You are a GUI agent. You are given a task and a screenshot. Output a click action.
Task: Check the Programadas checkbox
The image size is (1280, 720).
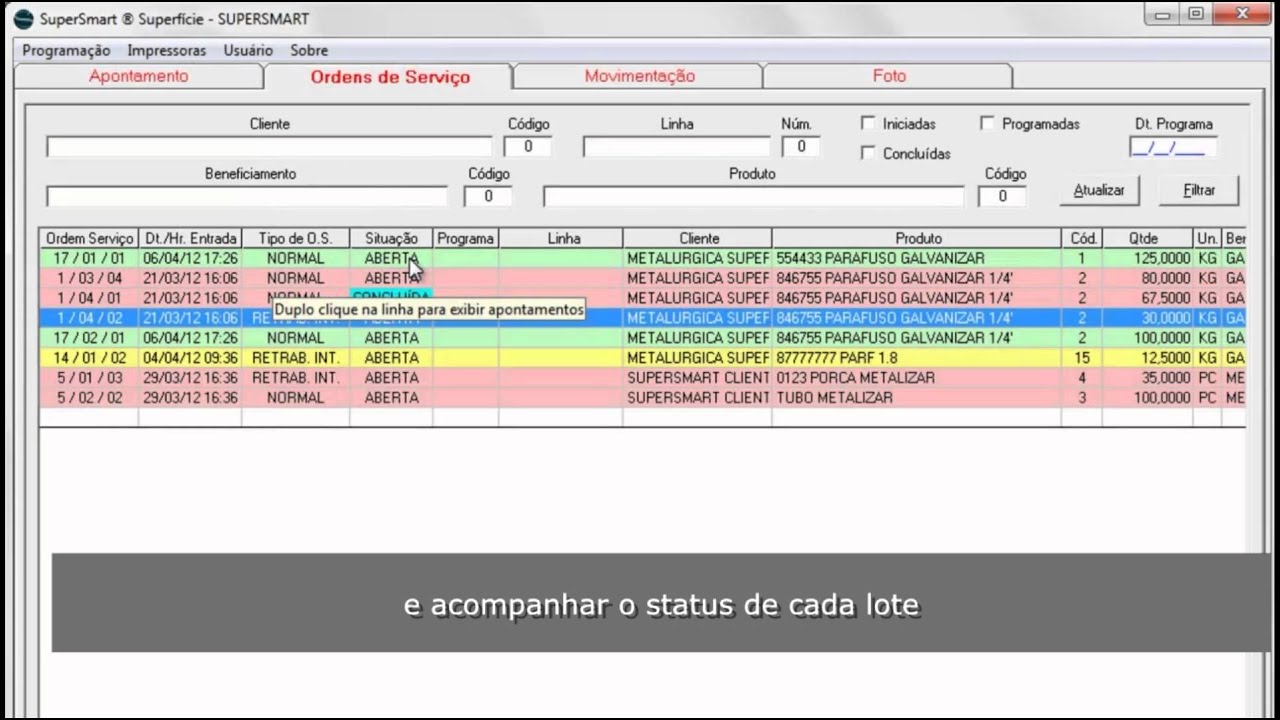[987, 123]
